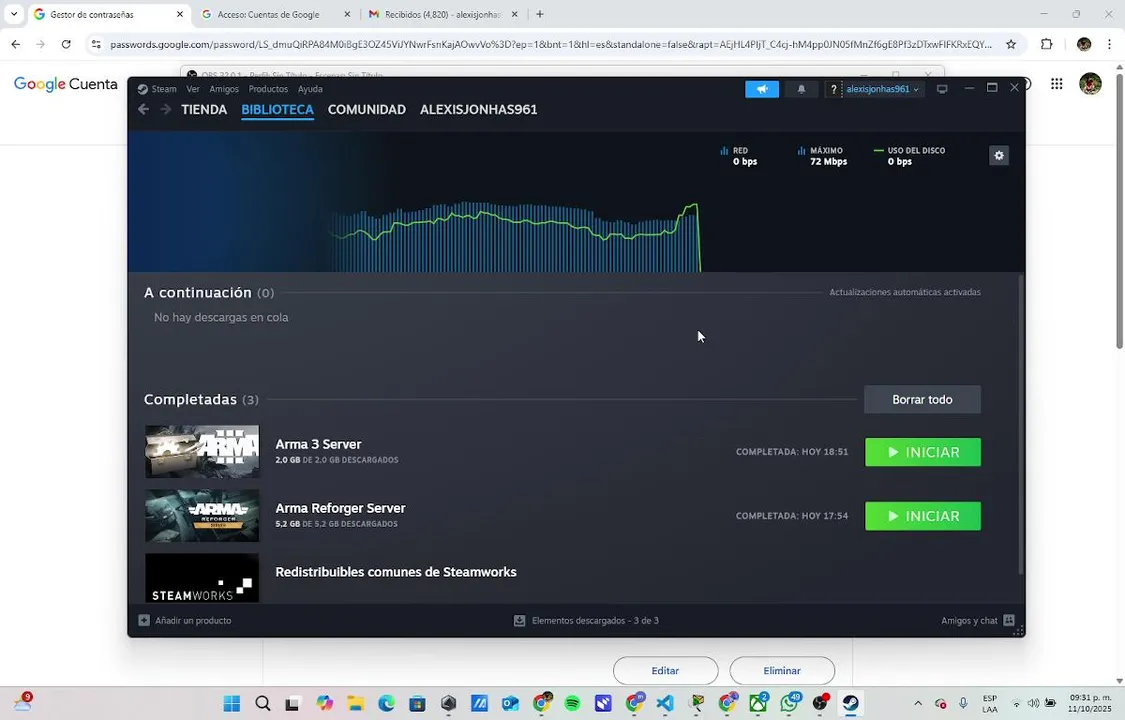Image resolution: width=1125 pixels, height=720 pixels.
Task: Open the Amigos menu
Action: click(224, 89)
